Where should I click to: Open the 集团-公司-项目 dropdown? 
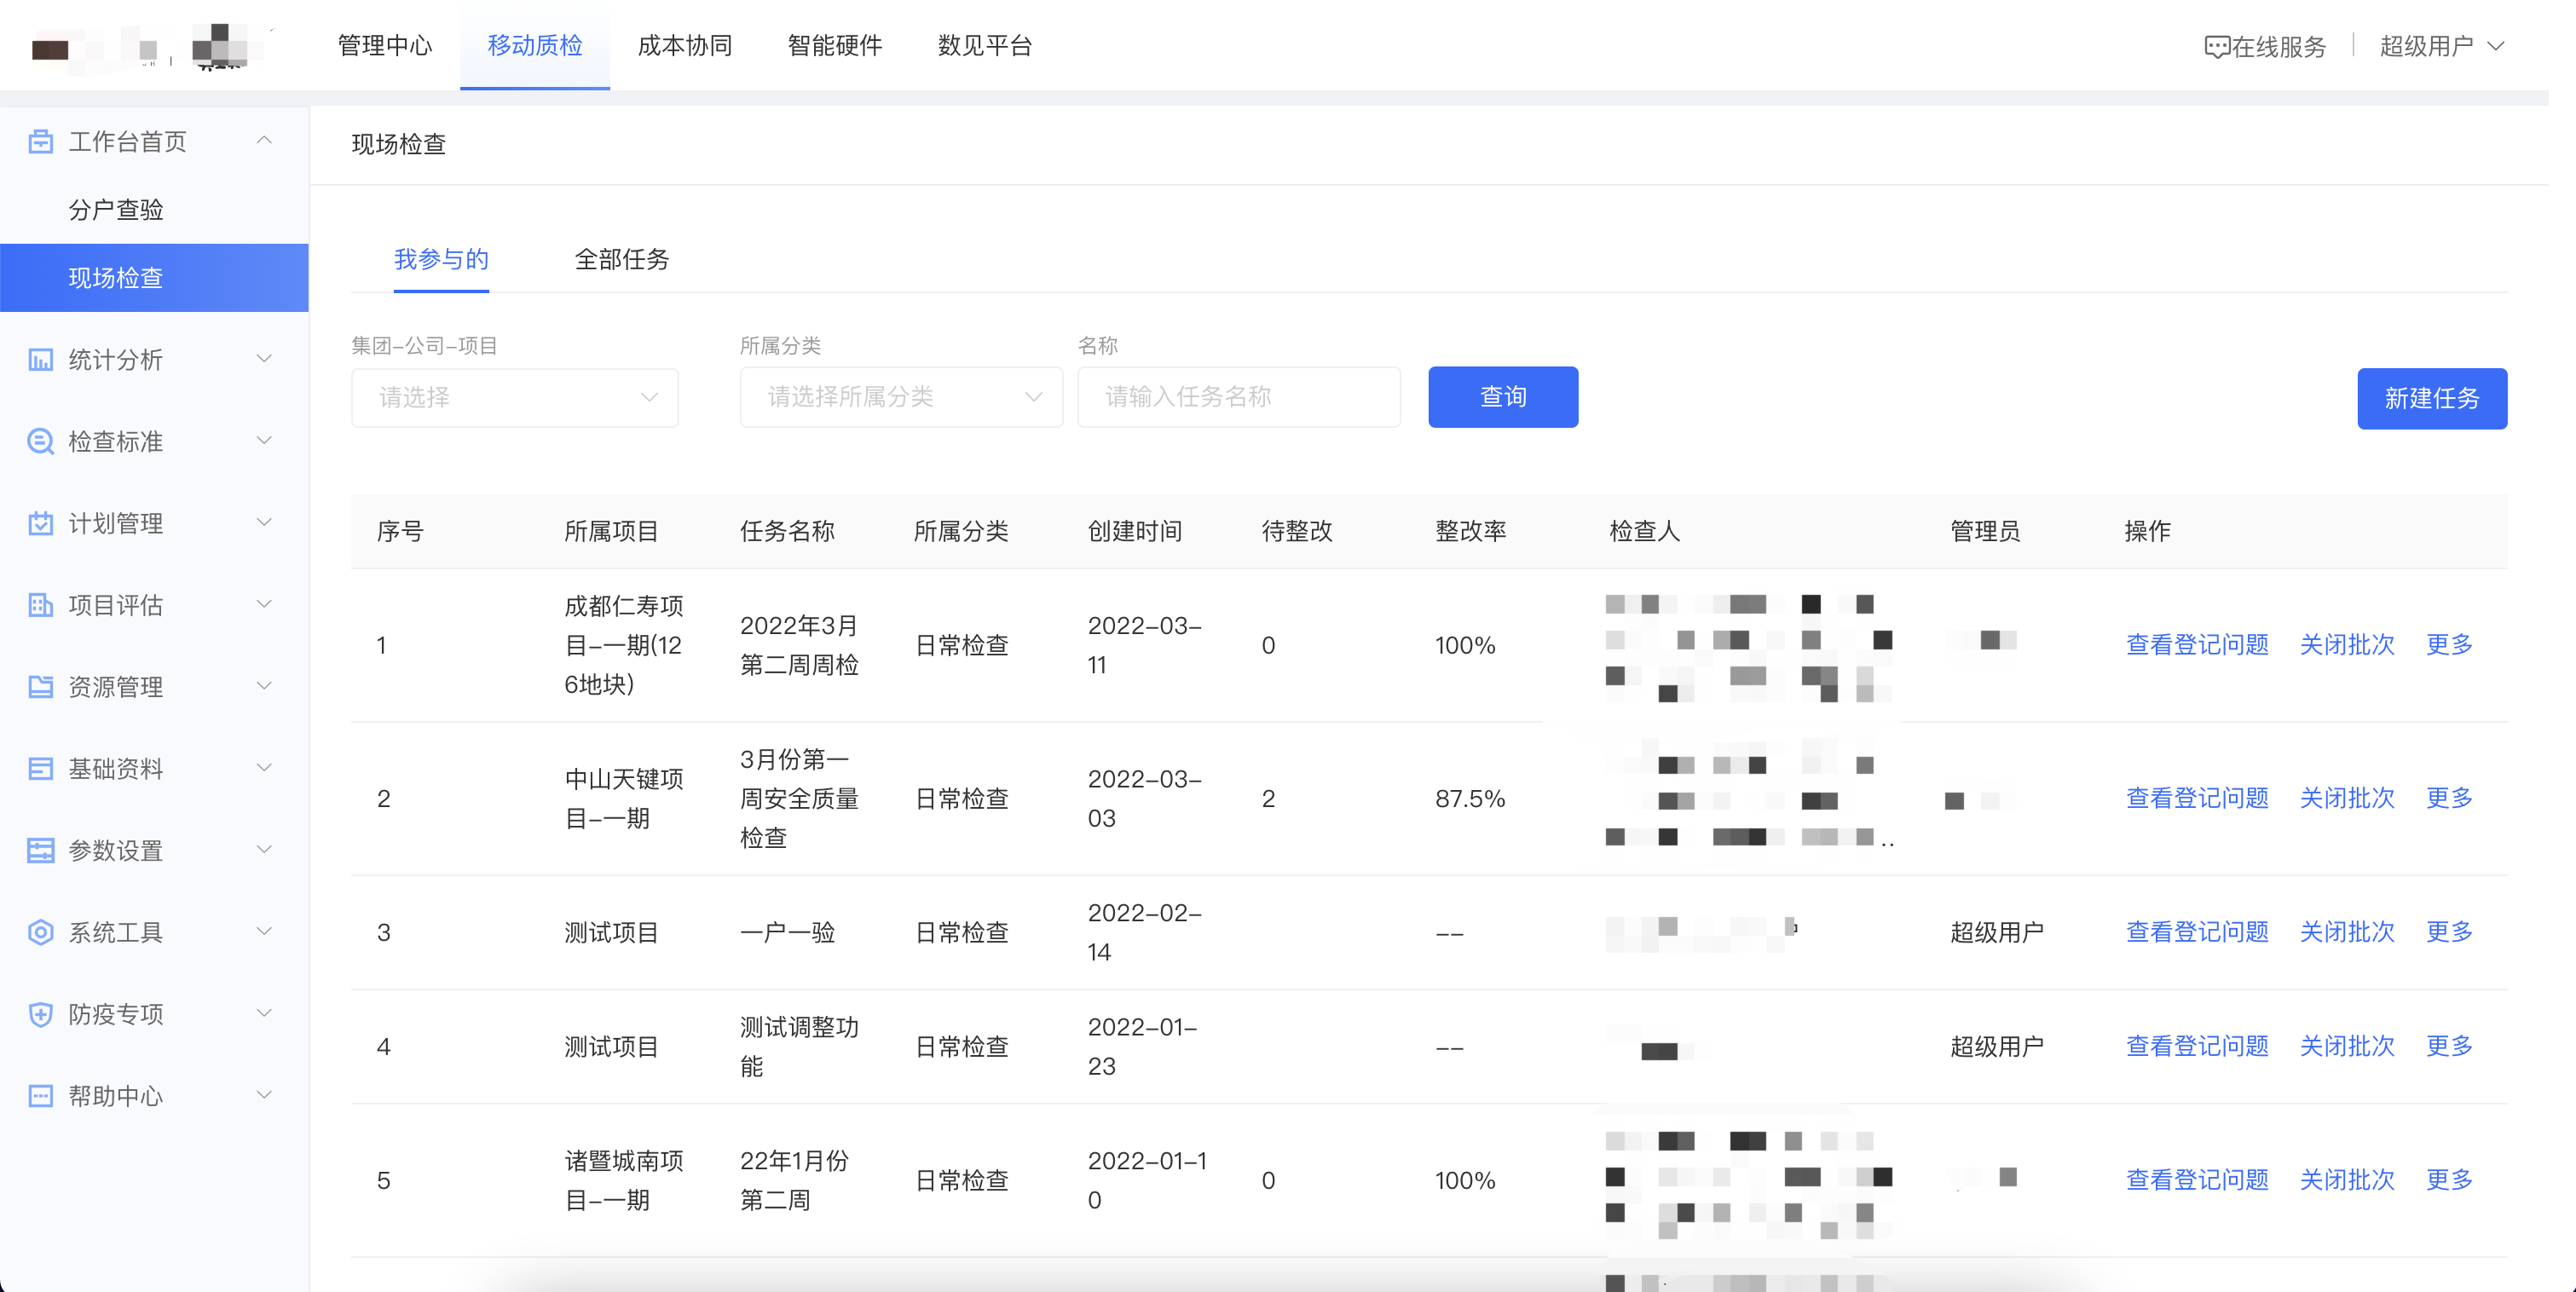coord(514,397)
